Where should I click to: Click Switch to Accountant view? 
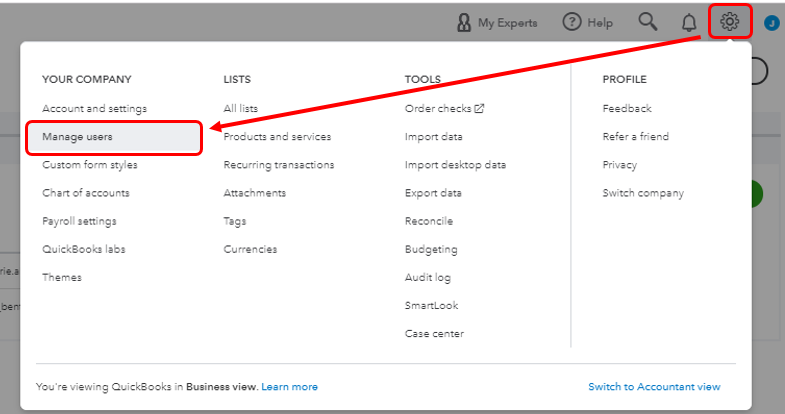click(x=654, y=386)
